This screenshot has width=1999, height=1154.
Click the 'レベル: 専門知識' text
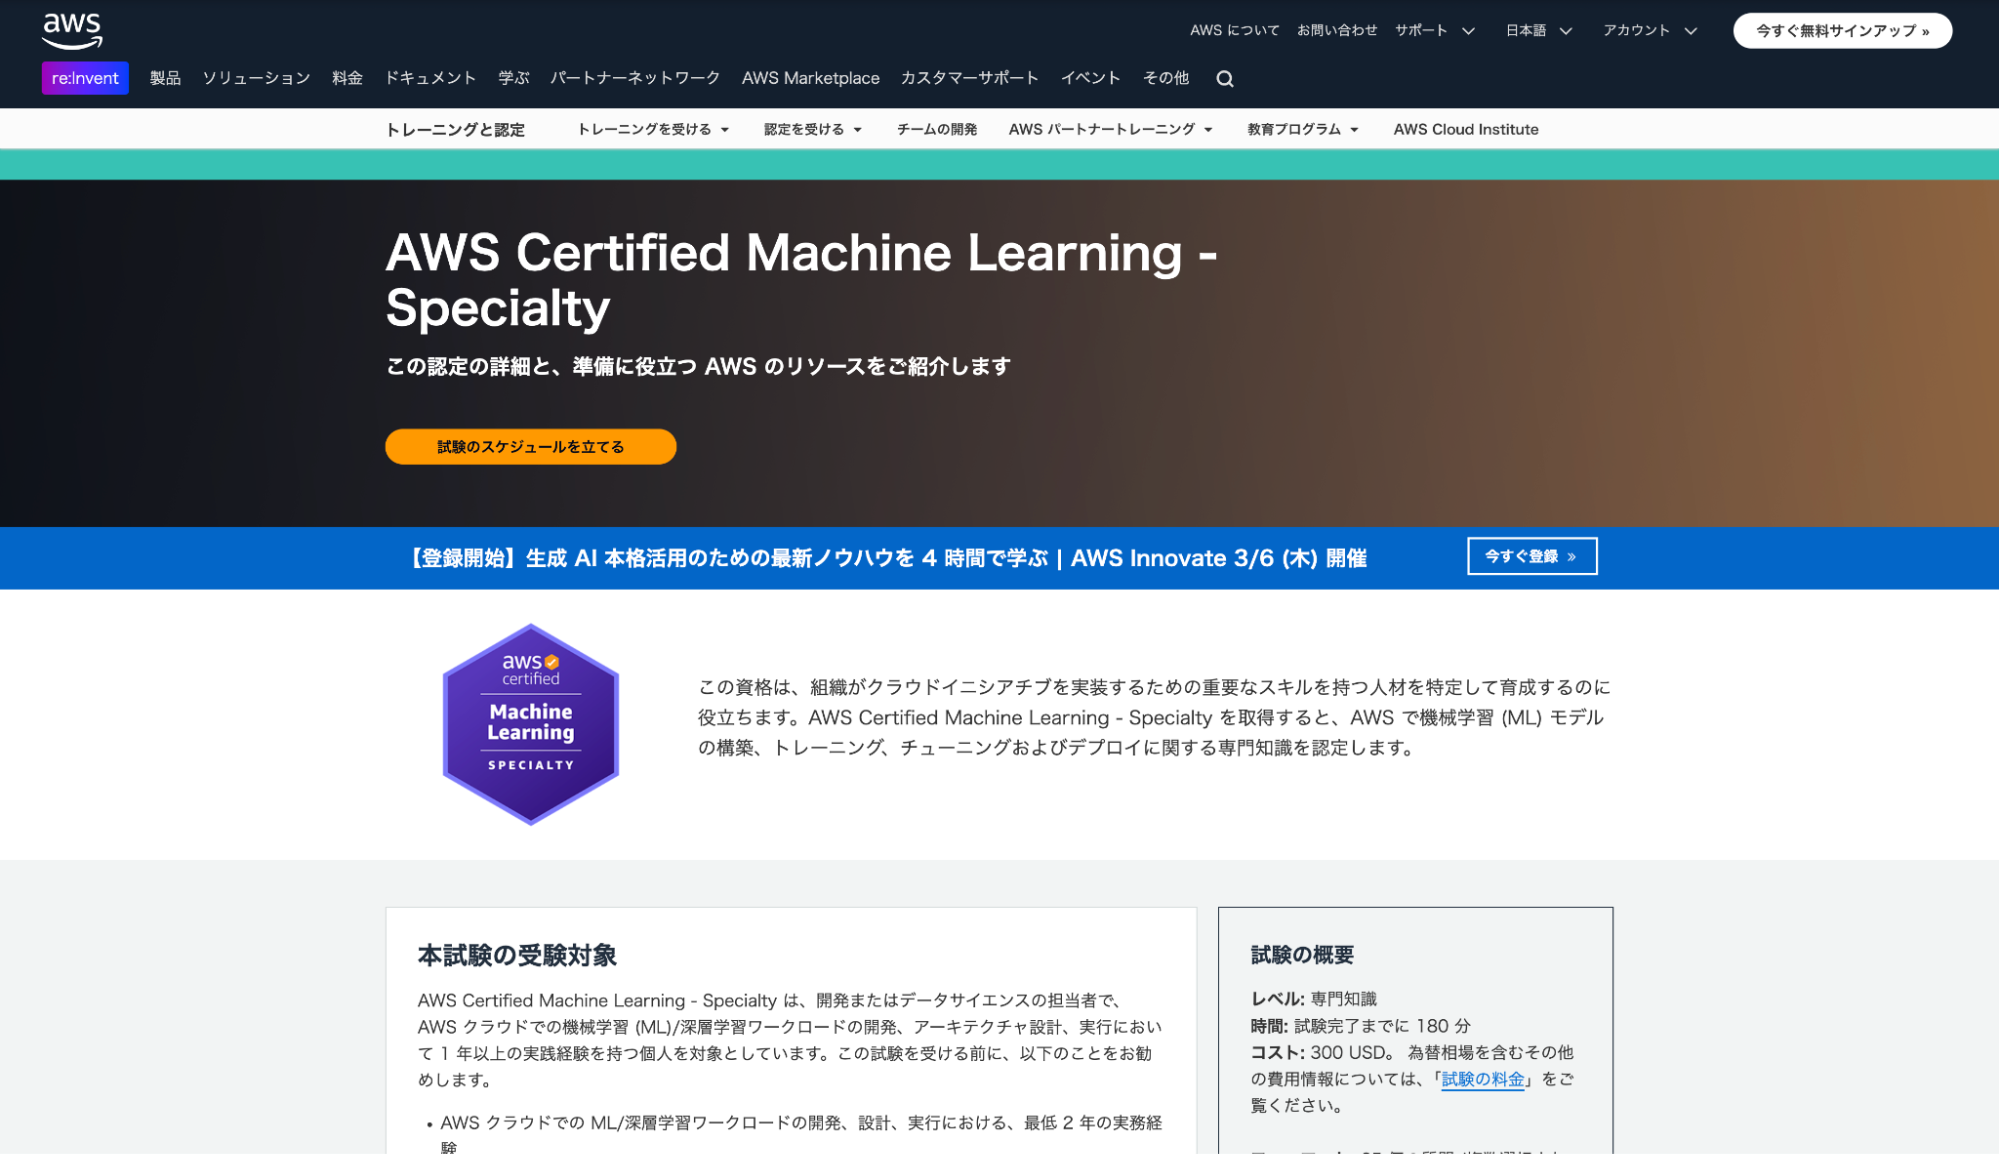(x=1313, y=999)
